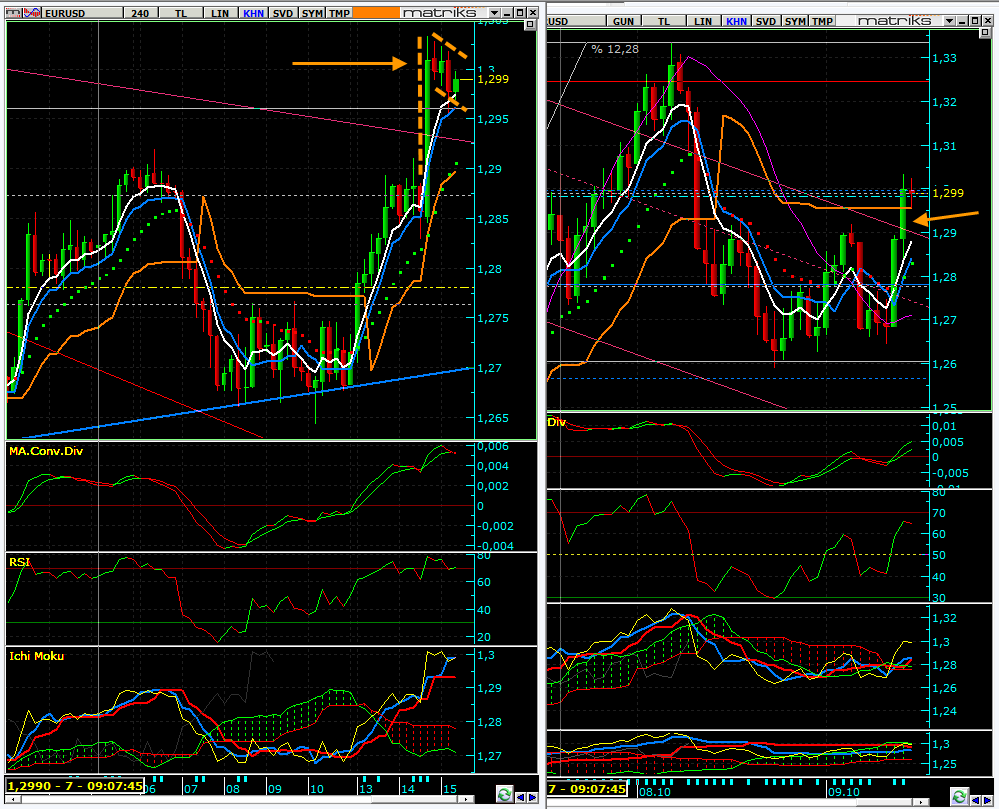Click the red-blue wave indicator icon beside EURUSD
Image resolution: width=999 pixels, height=809 pixels.
(32, 13)
